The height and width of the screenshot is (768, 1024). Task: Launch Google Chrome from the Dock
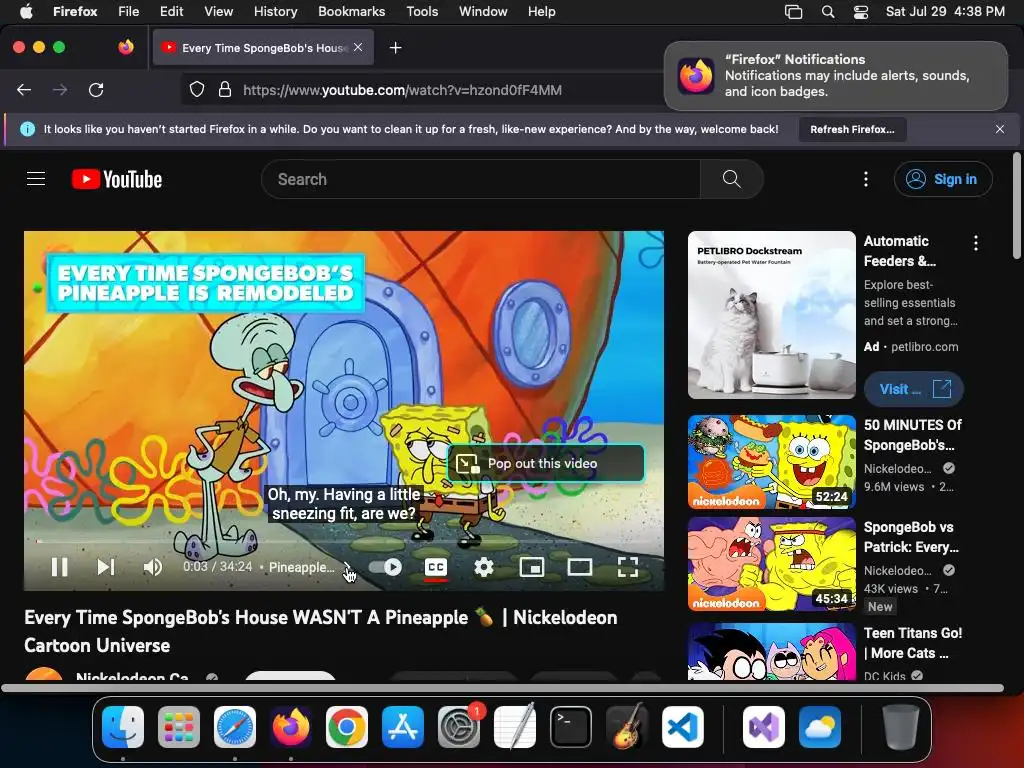[347, 727]
